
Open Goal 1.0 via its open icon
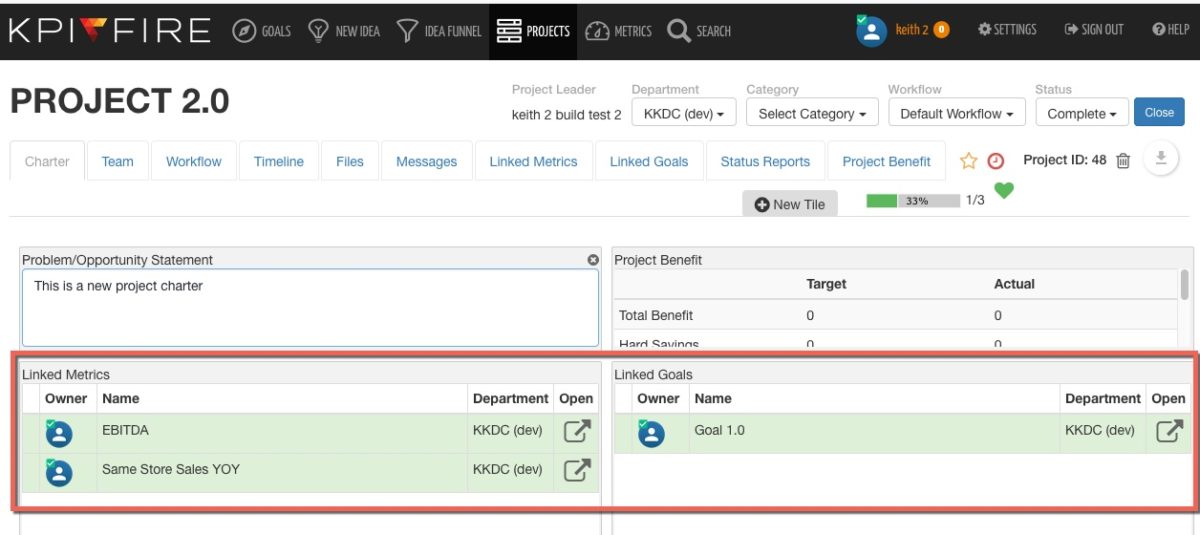coord(1169,432)
